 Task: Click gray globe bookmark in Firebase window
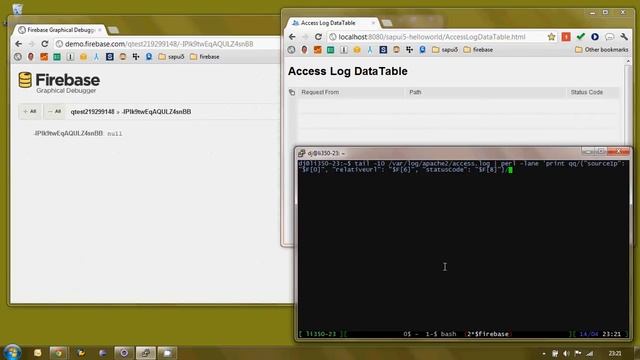(18, 57)
